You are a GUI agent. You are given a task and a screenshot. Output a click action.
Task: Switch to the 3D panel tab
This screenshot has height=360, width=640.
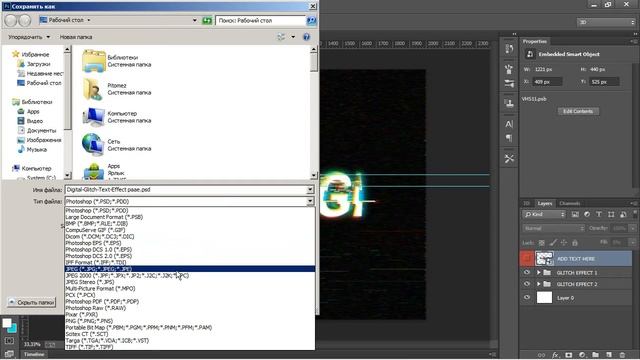coord(527,203)
